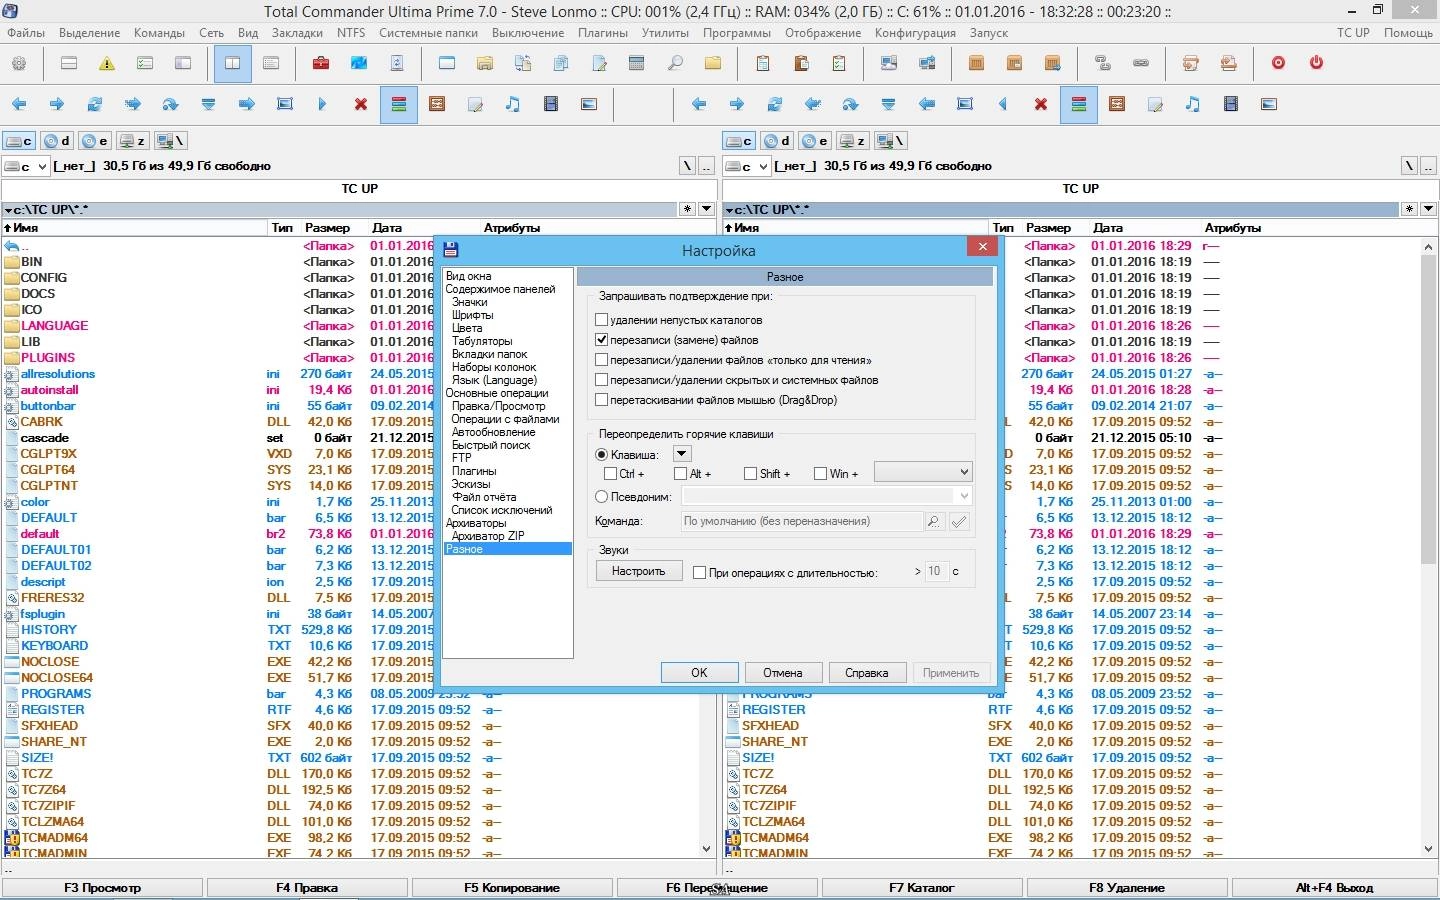Click the film strip icon in right panel toolbar

1231,104
